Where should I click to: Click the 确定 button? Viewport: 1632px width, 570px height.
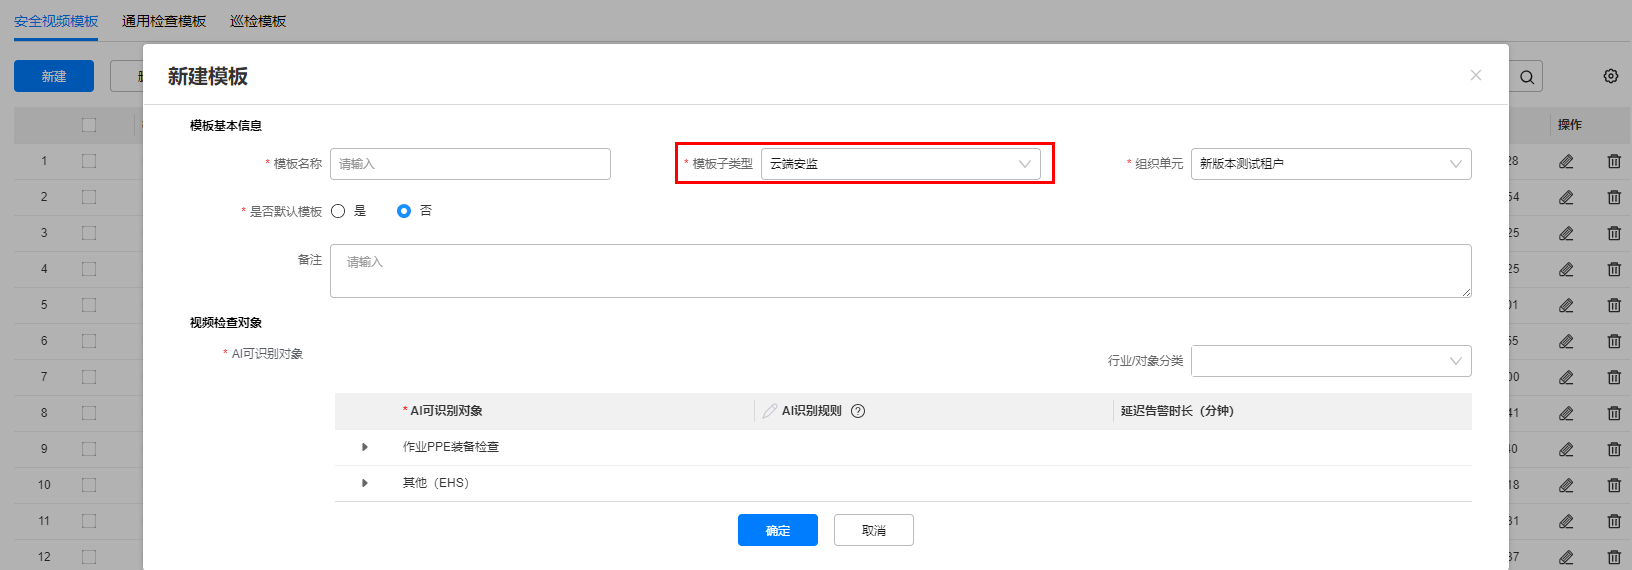(777, 530)
